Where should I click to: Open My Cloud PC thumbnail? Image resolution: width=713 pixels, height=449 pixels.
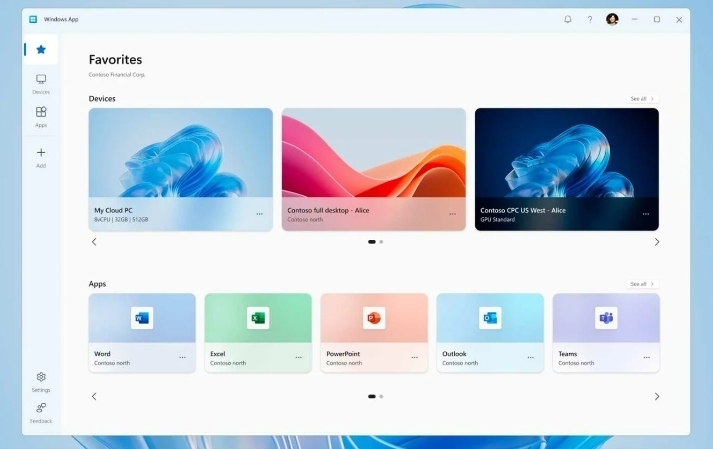(181, 153)
